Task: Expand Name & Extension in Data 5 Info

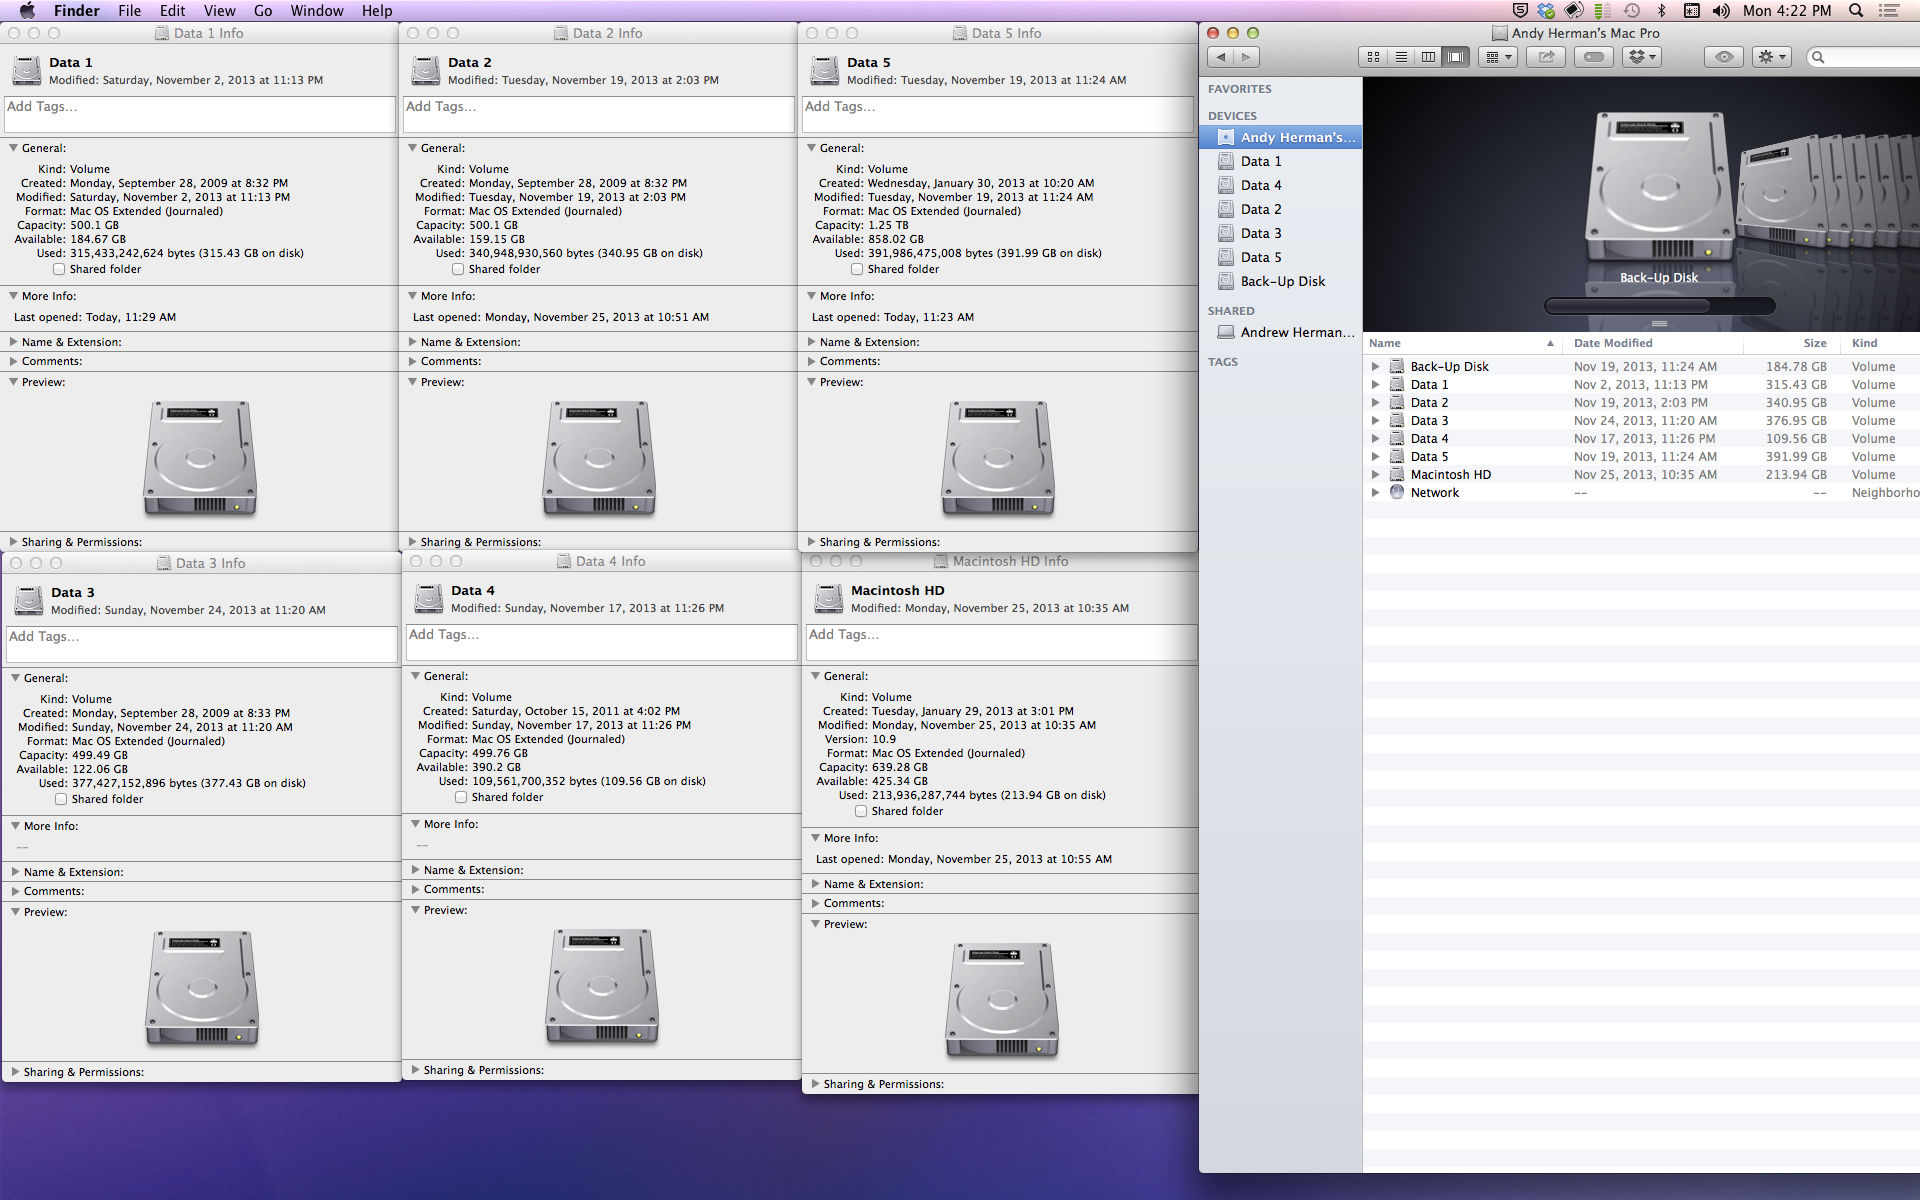Action: tap(812, 342)
